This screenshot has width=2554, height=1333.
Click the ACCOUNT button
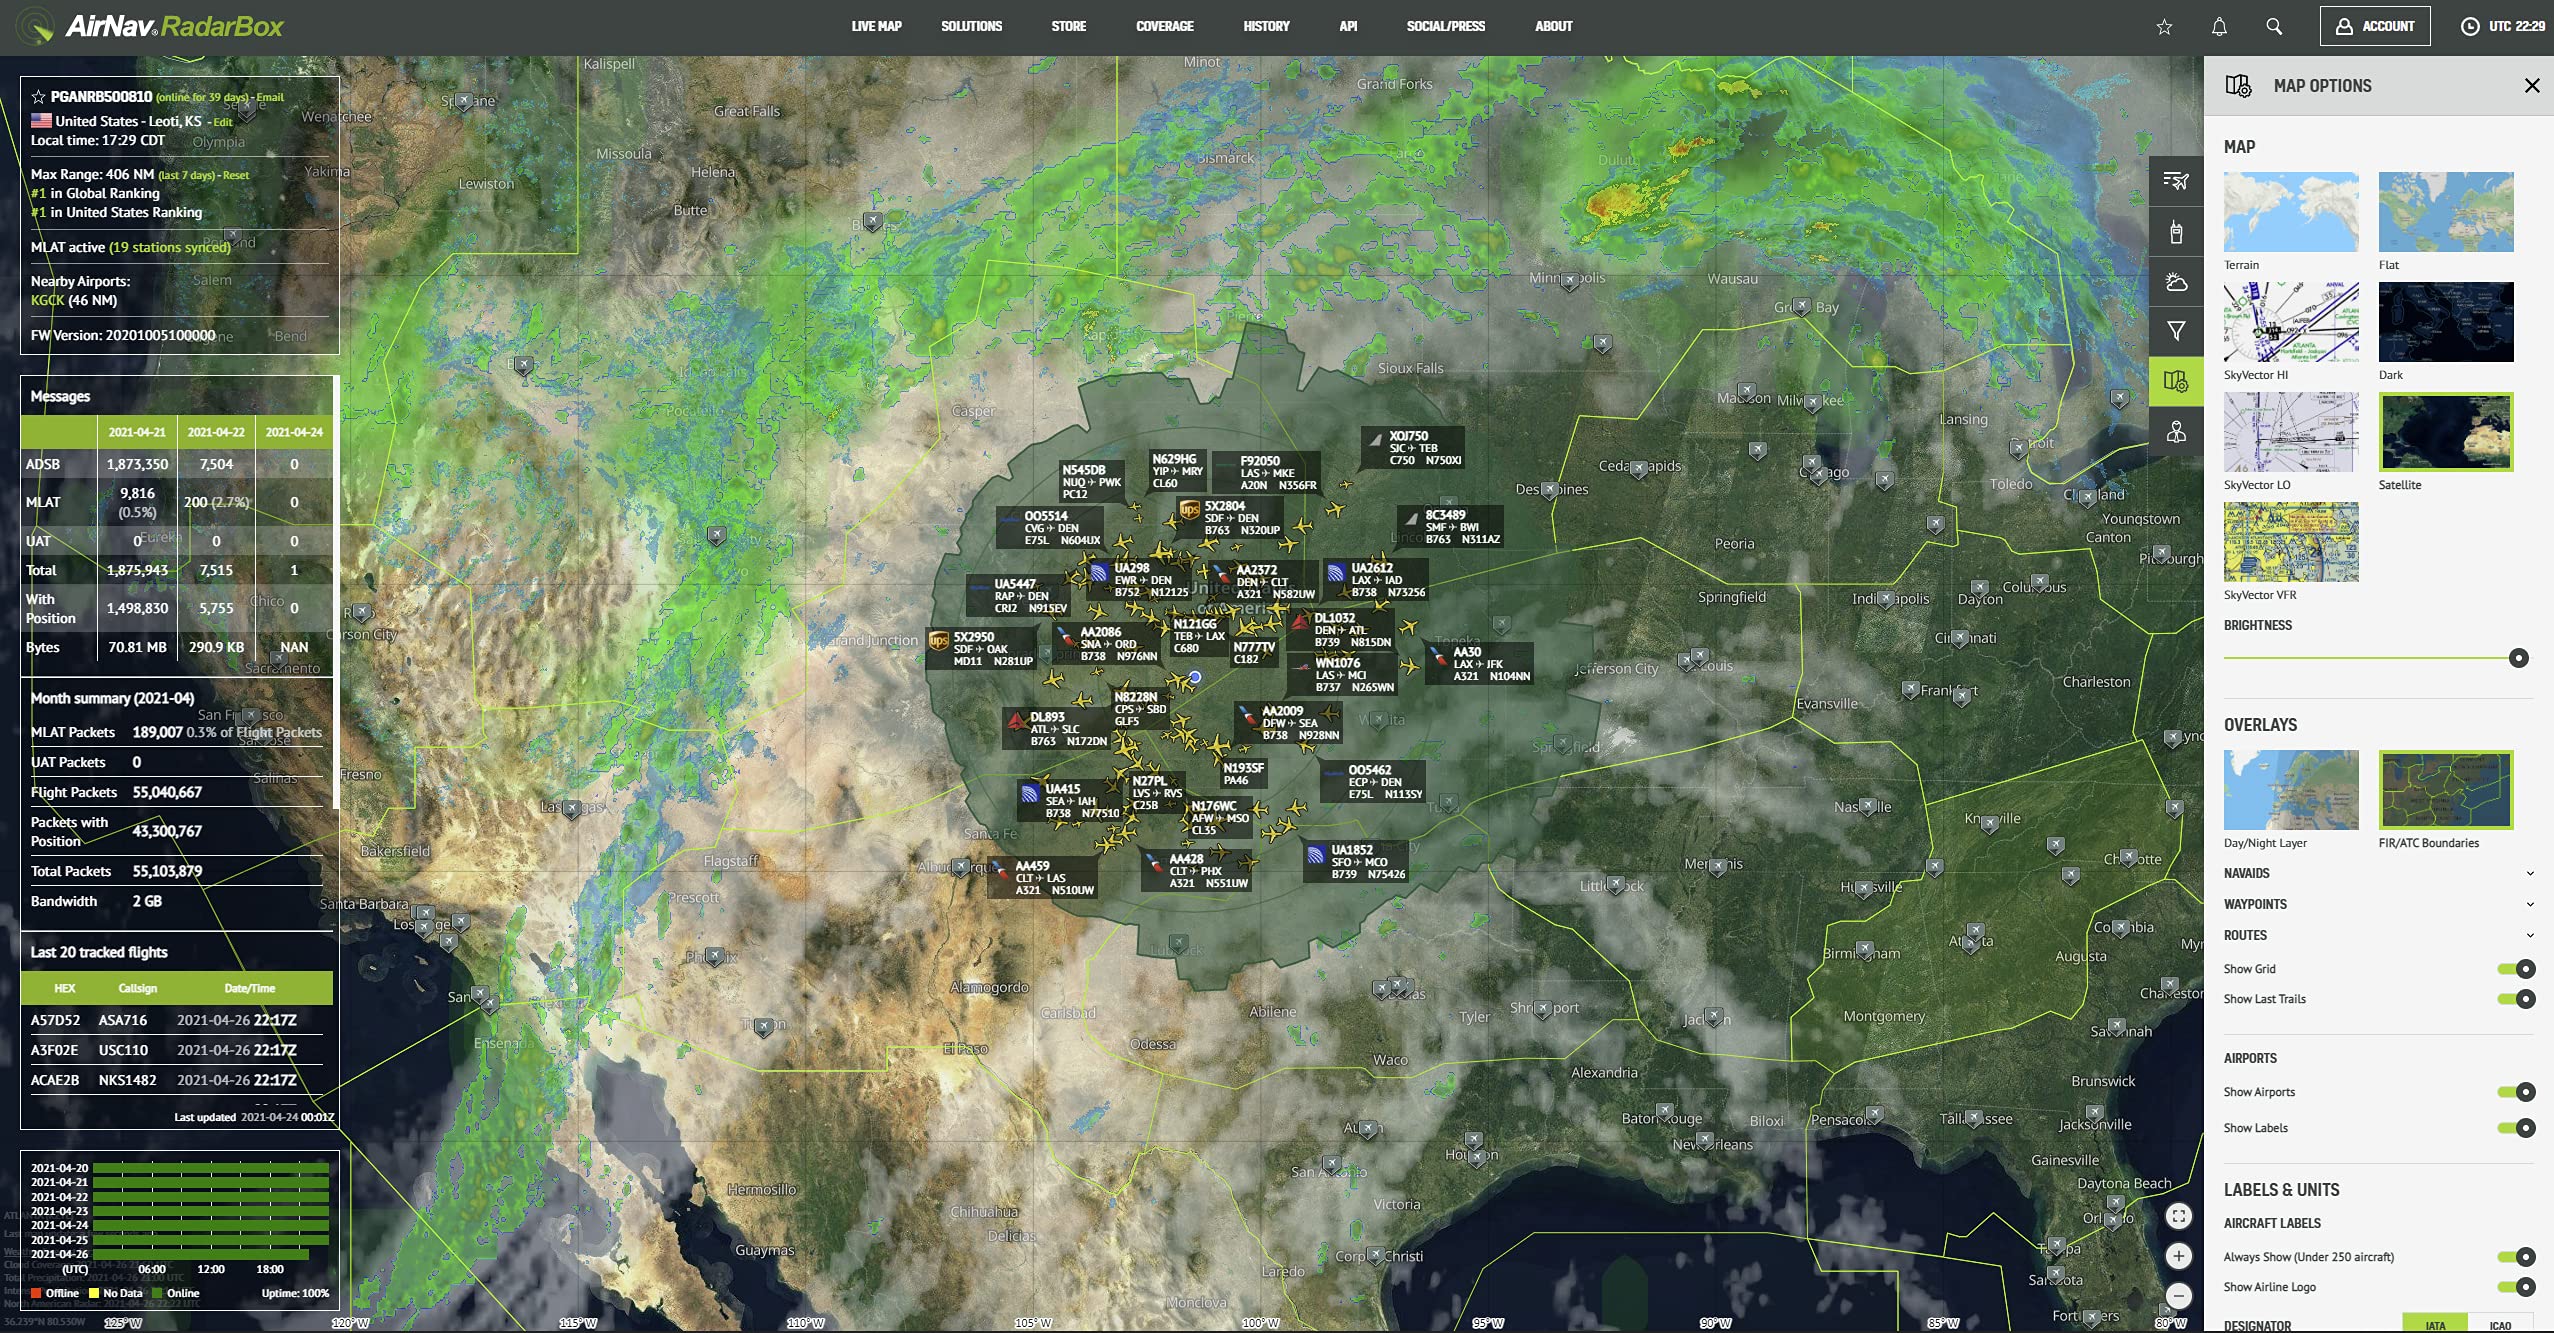click(2374, 27)
